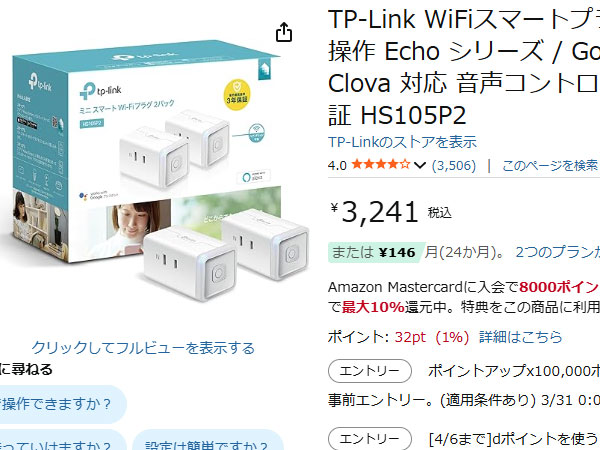
Task: Click the このページを検索 link
Action: point(550,166)
